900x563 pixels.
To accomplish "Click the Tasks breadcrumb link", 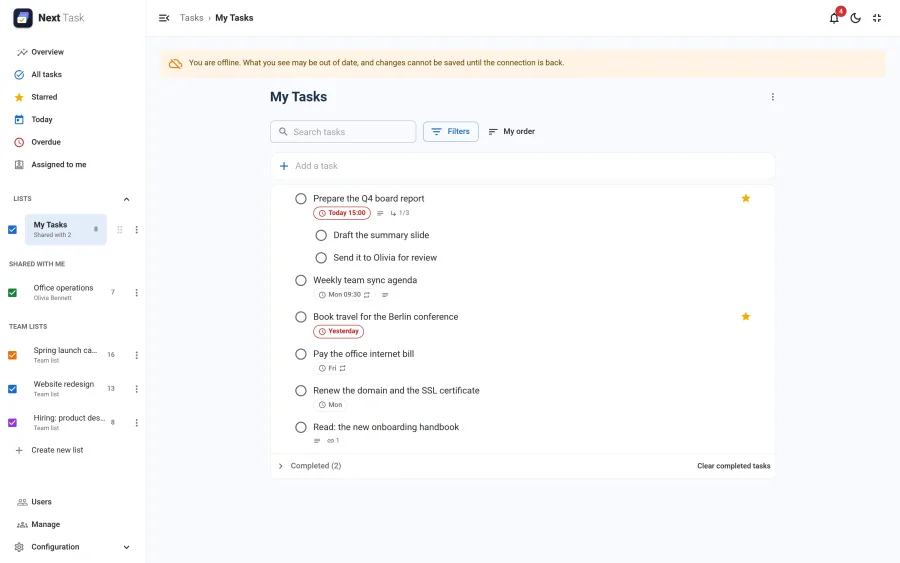I will coord(191,18).
